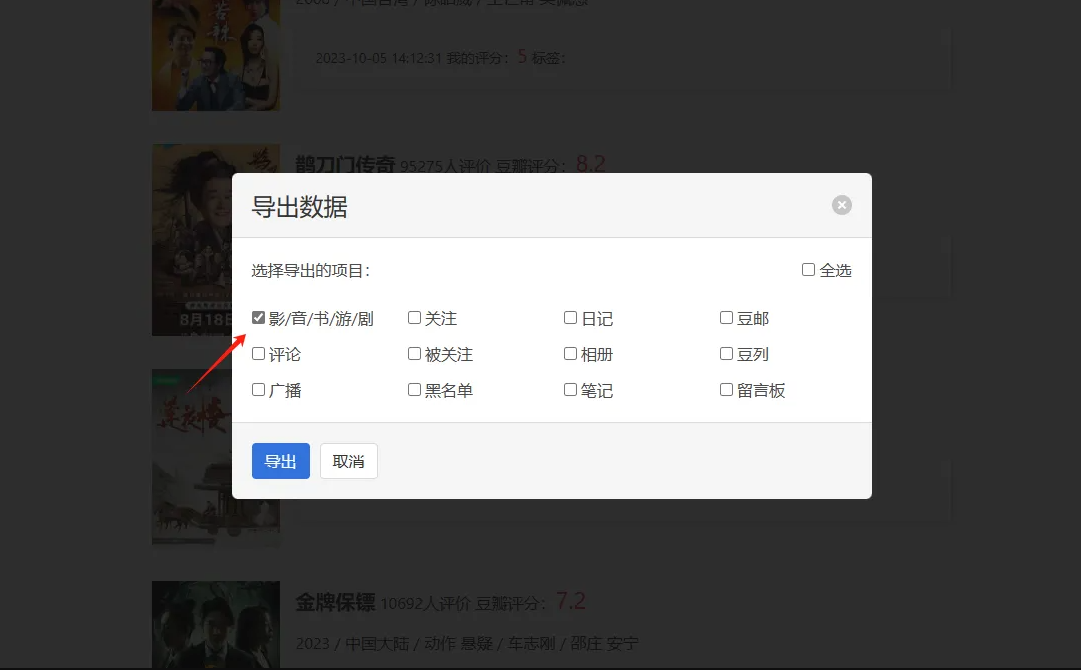Uncheck the 影/音/书/游/剧 checkbox
Viewport: 1081px width, 670px height.
tap(259, 318)
